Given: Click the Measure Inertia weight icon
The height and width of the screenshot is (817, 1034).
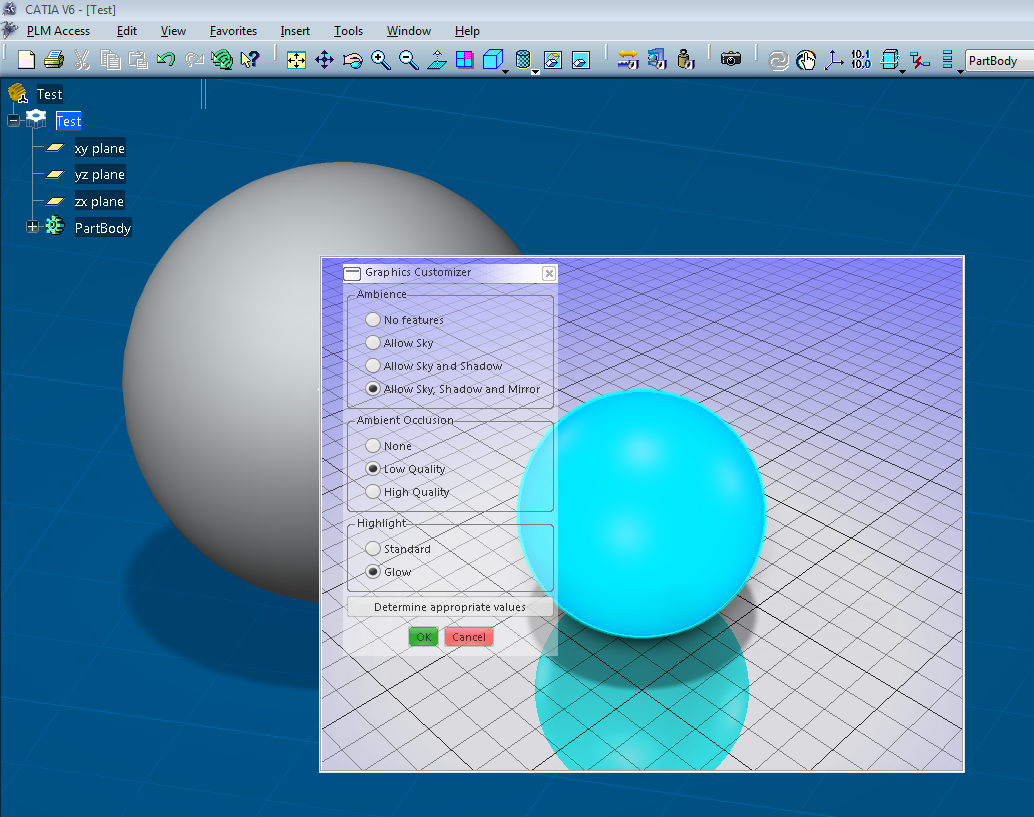Looking at the screenshot, I should click(x=686, y=60).
